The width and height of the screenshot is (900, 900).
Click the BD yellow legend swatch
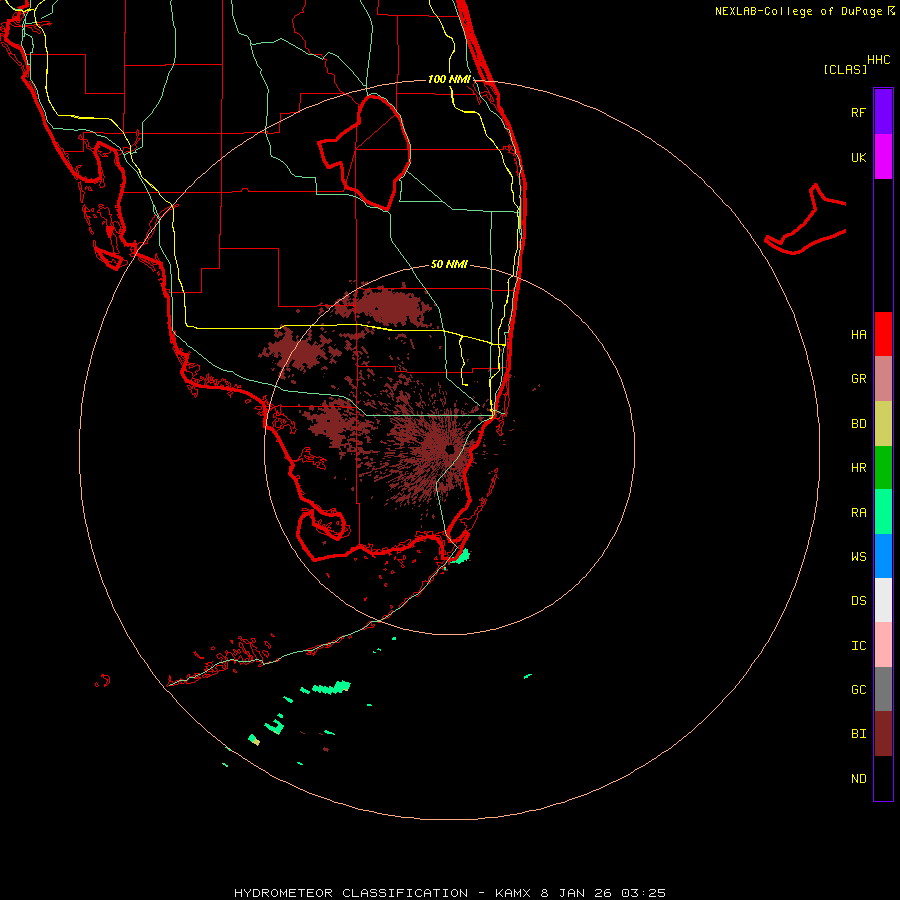pyautogui.click(x=883, y=424)
